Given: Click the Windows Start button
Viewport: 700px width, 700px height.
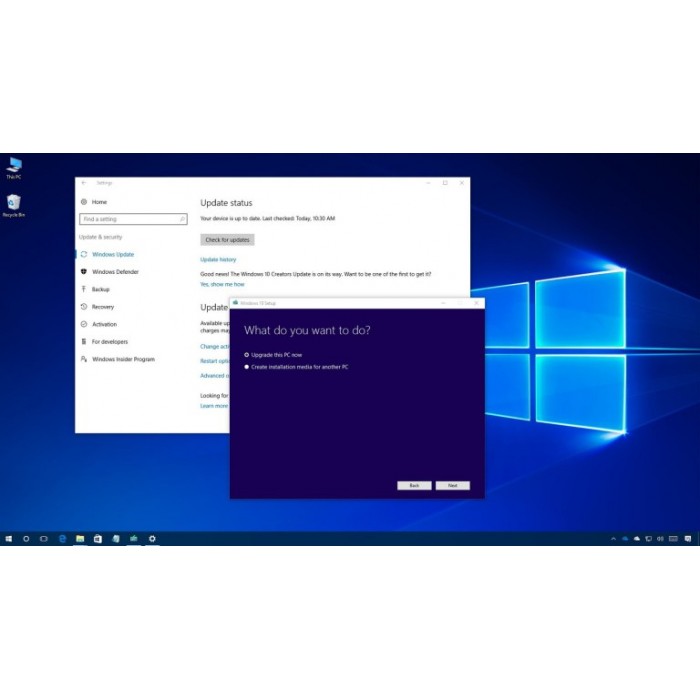Looking at the screenshot, I should (8, 539).
